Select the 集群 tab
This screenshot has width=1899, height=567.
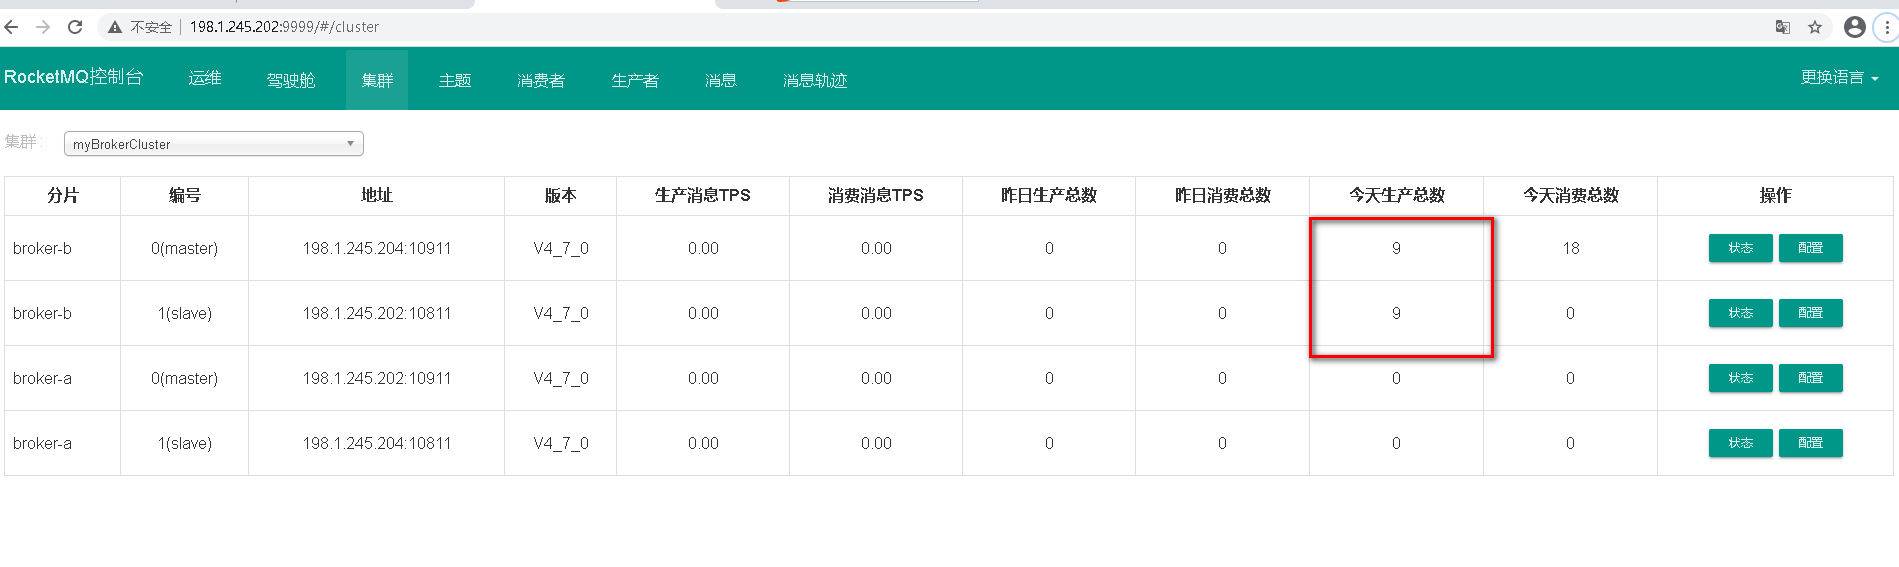click(377, 80)
